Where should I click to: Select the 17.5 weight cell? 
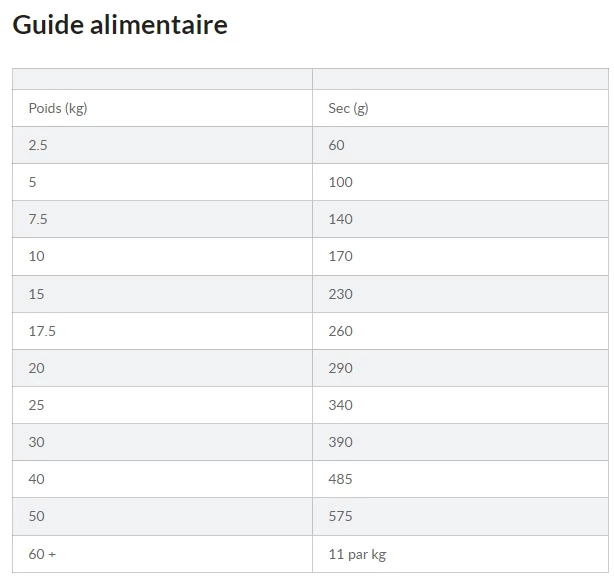(42, 331)
